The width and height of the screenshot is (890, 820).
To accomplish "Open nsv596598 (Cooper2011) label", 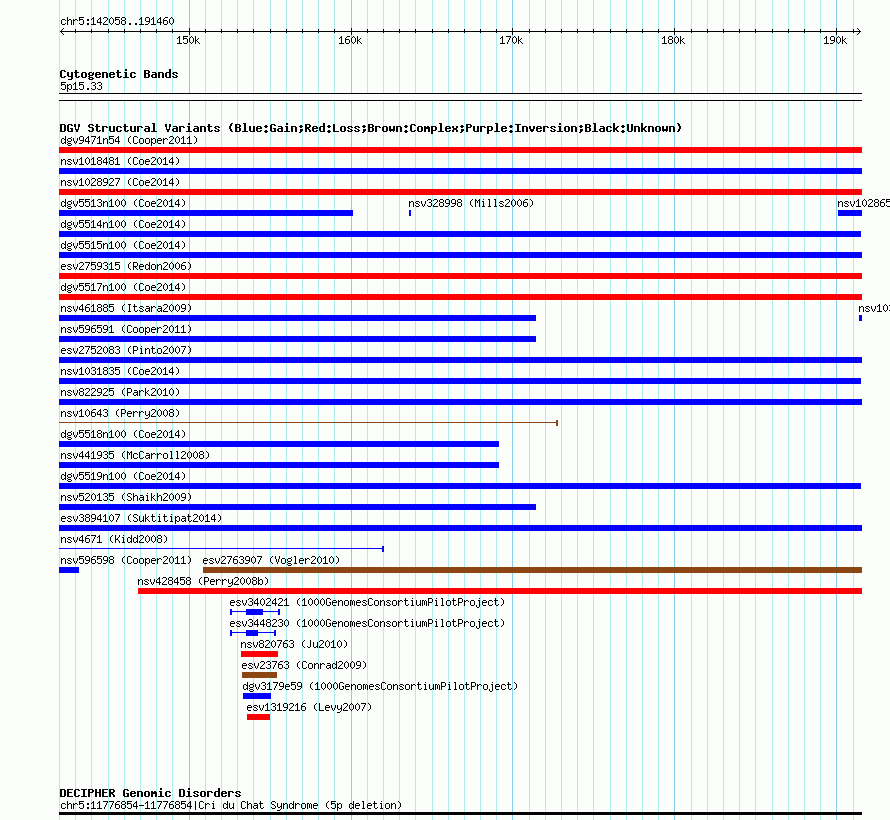I will pos(126,560).
